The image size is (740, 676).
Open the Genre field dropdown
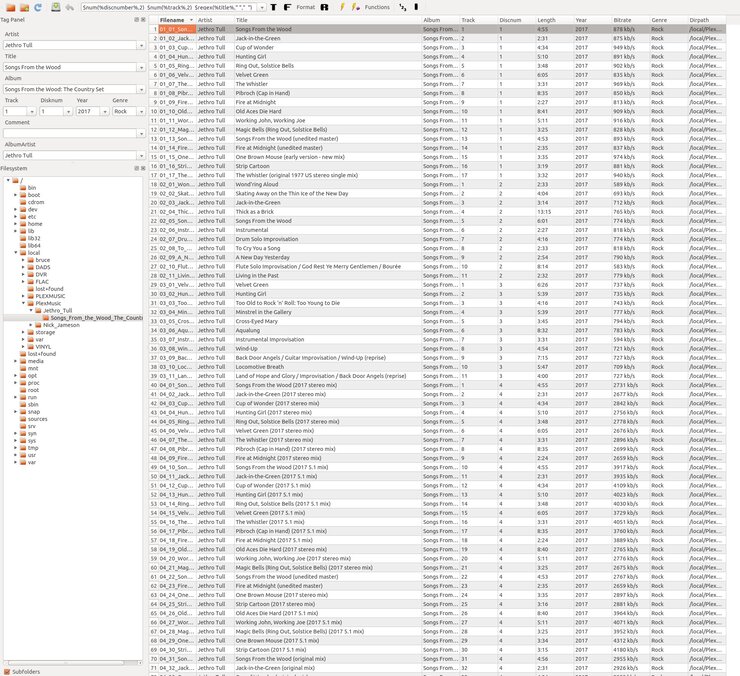pyautogui.click(x=141, y=111)
